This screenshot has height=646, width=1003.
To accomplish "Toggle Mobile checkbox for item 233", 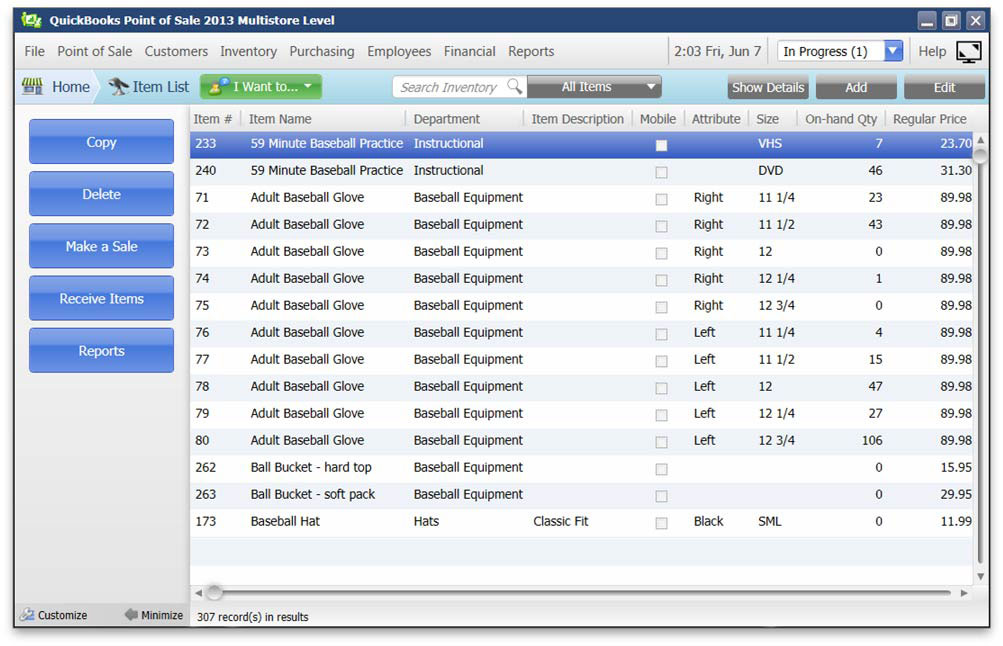I will point(661,145).
